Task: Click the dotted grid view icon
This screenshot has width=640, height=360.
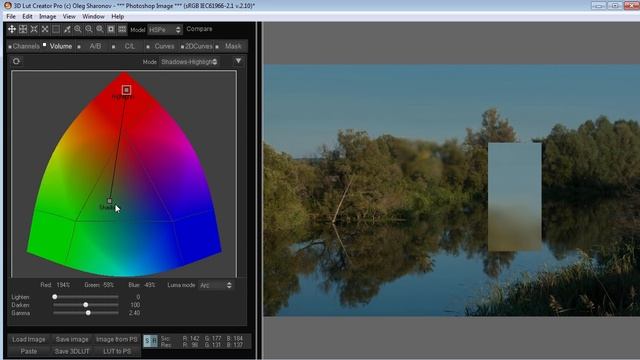Action: tap(122, 29)
